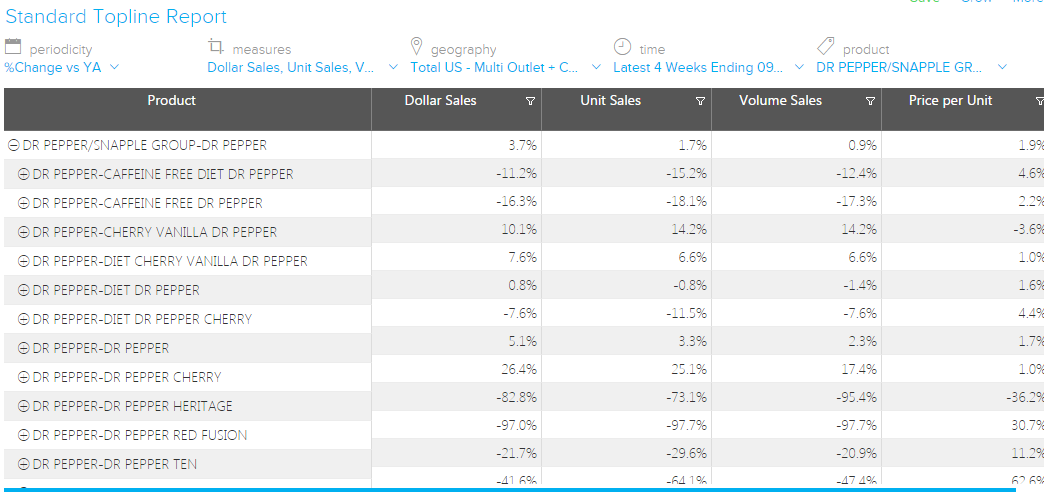Open the Unit Sales column filter
Screen dimensions: 1058x496
[x=700, y=101]
